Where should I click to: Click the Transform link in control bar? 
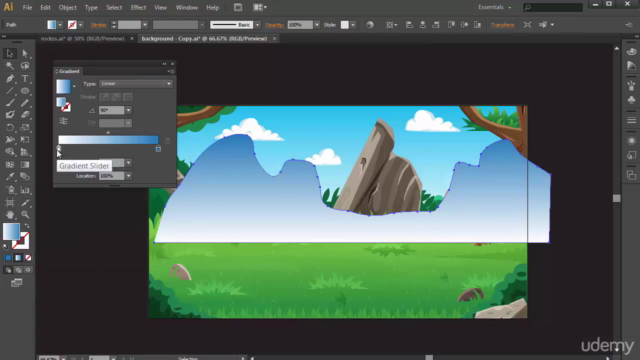[x=502, y=25]
